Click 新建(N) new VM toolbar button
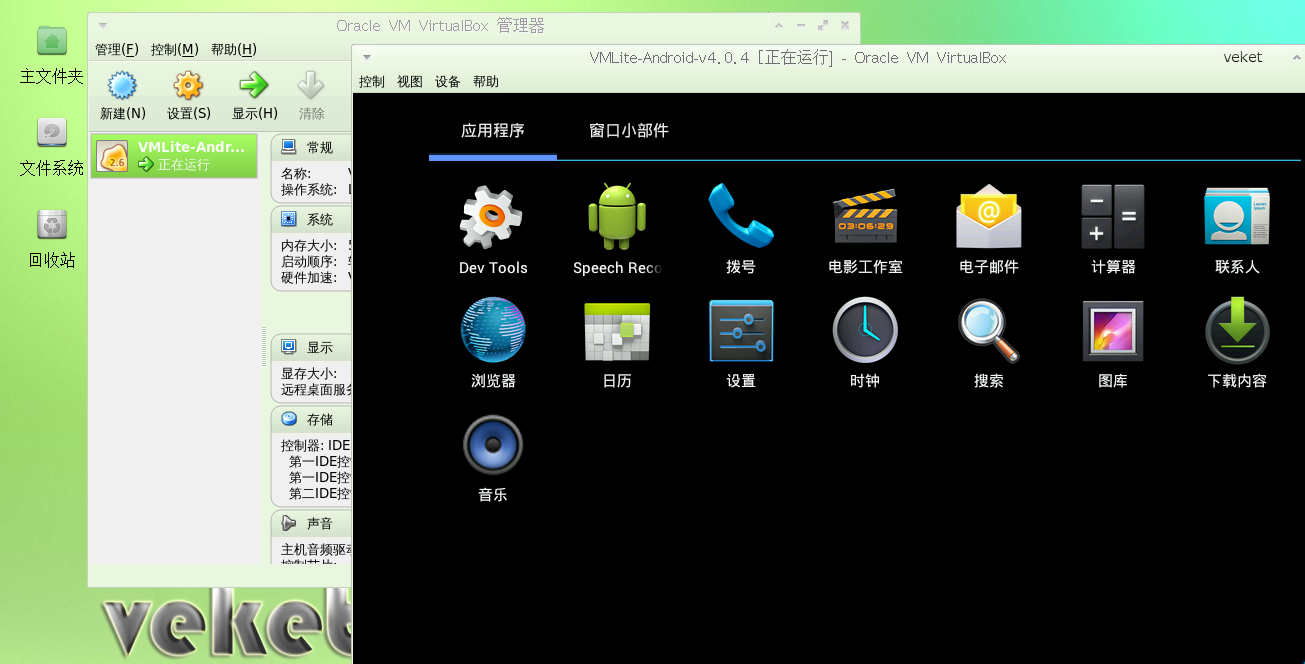Image resolution: width=1305 pixels, height=664 pixels. (x=122, y=96)
